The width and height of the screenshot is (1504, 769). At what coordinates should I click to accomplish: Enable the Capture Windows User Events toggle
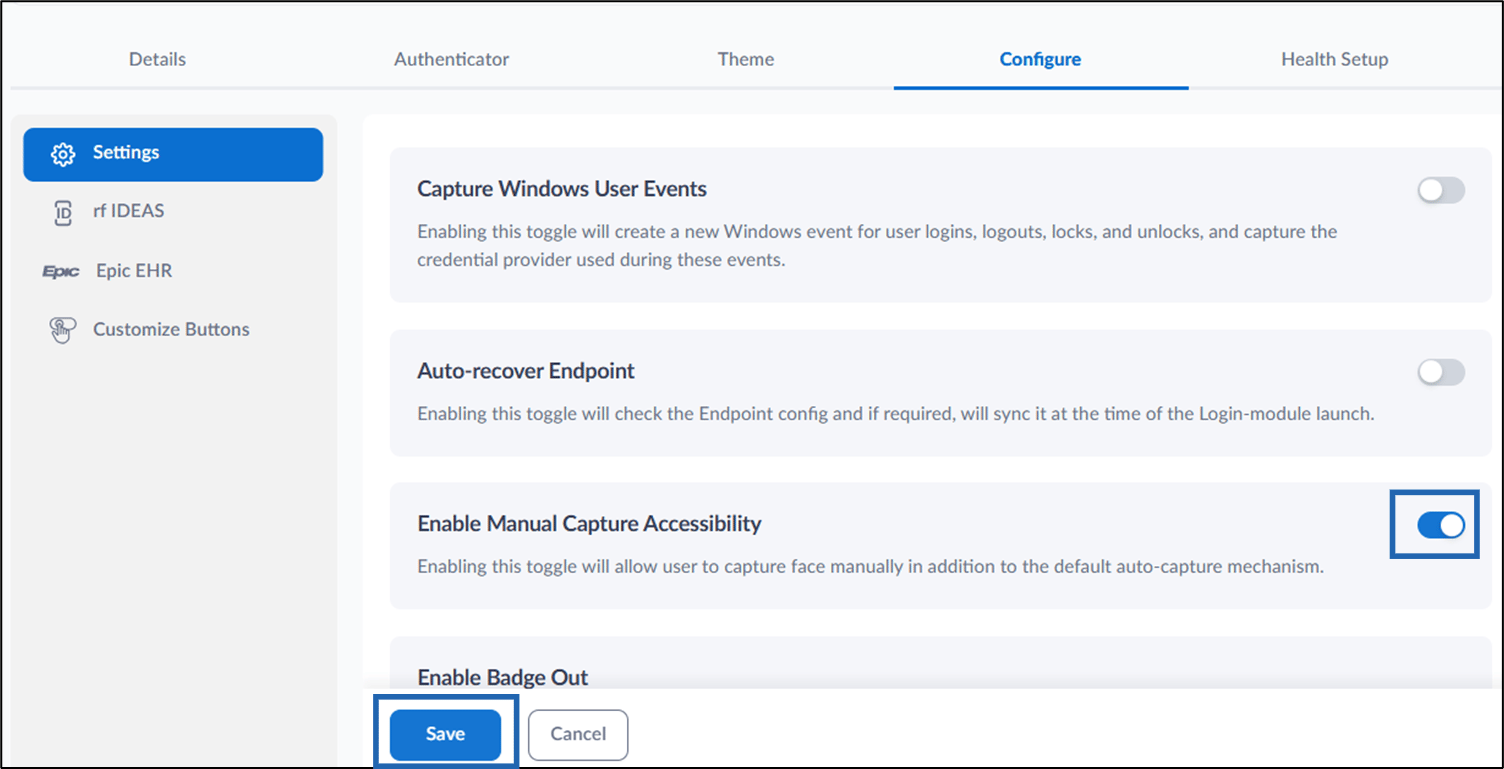(x=1441, y=190)
